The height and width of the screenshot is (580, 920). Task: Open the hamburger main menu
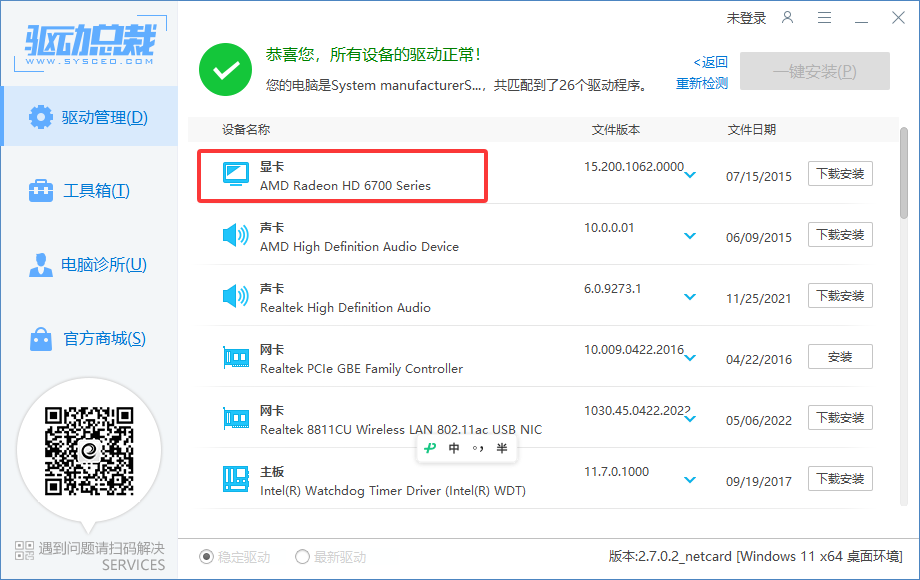[824, 18]
